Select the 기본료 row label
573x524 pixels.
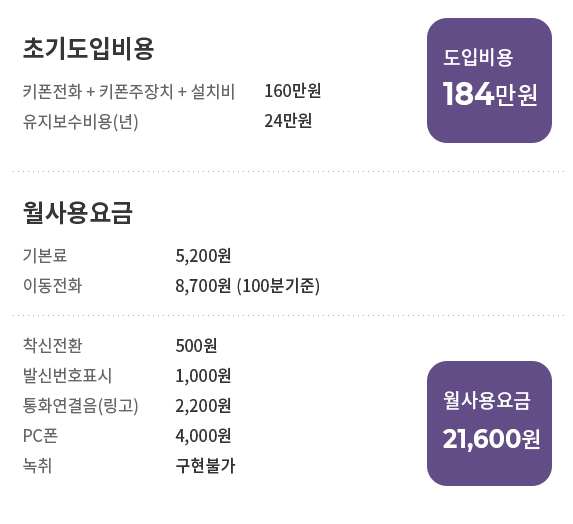click(x=45, y=255)
